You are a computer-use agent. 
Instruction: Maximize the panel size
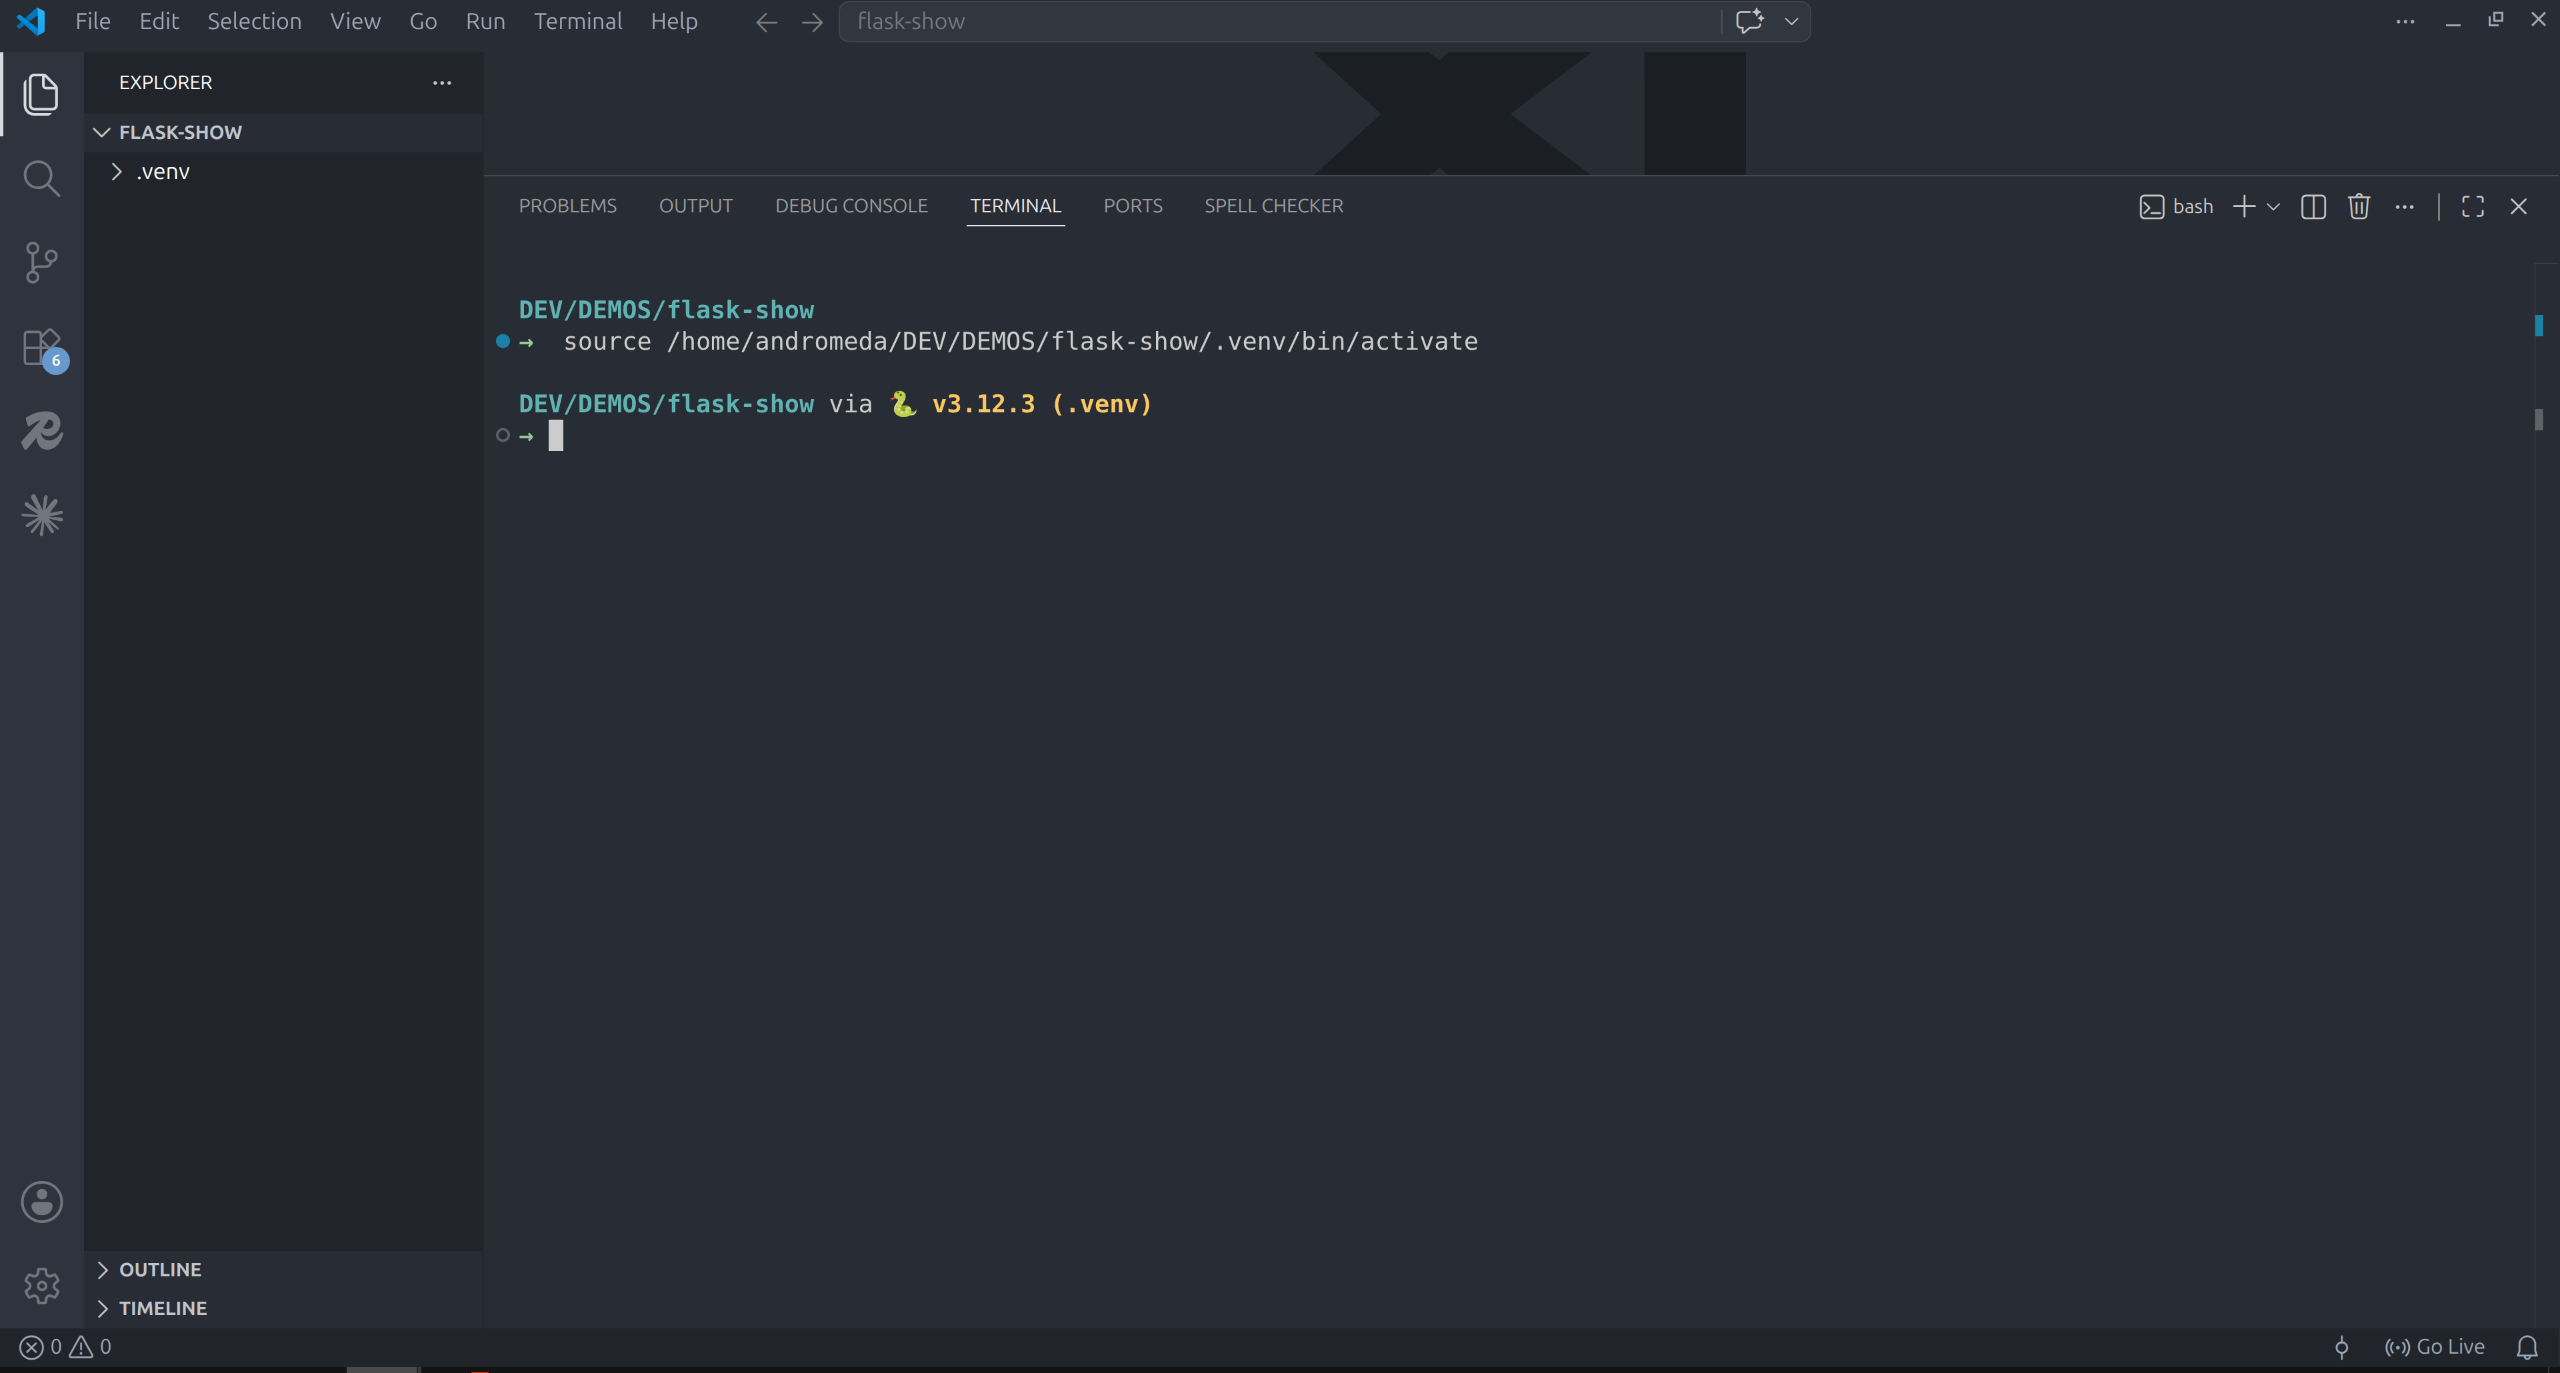point(2473,206)
